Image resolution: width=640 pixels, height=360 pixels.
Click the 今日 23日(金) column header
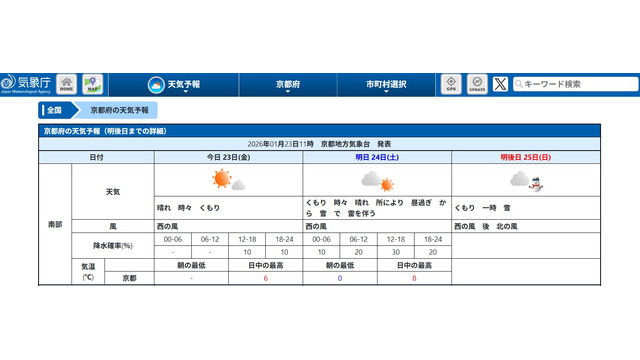click(229, 157)
